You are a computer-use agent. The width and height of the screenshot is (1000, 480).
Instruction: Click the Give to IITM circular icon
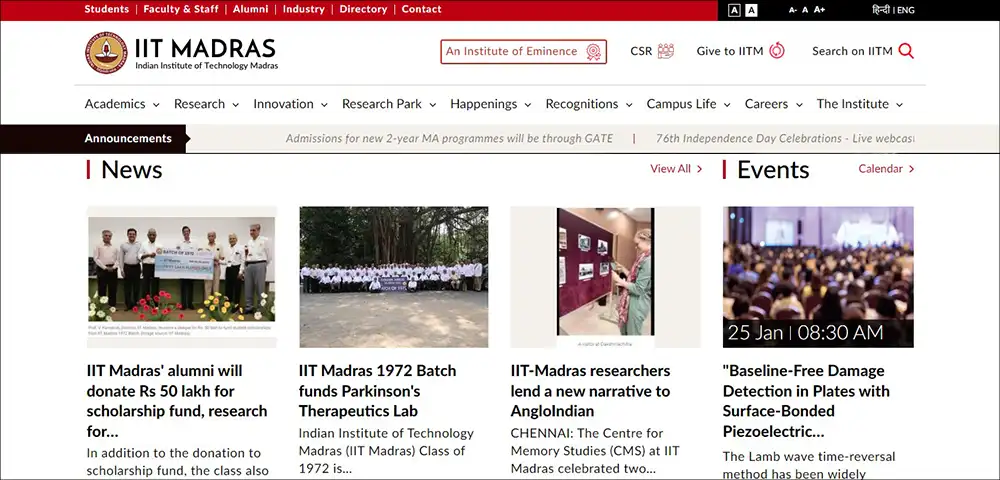click(777, 50)
